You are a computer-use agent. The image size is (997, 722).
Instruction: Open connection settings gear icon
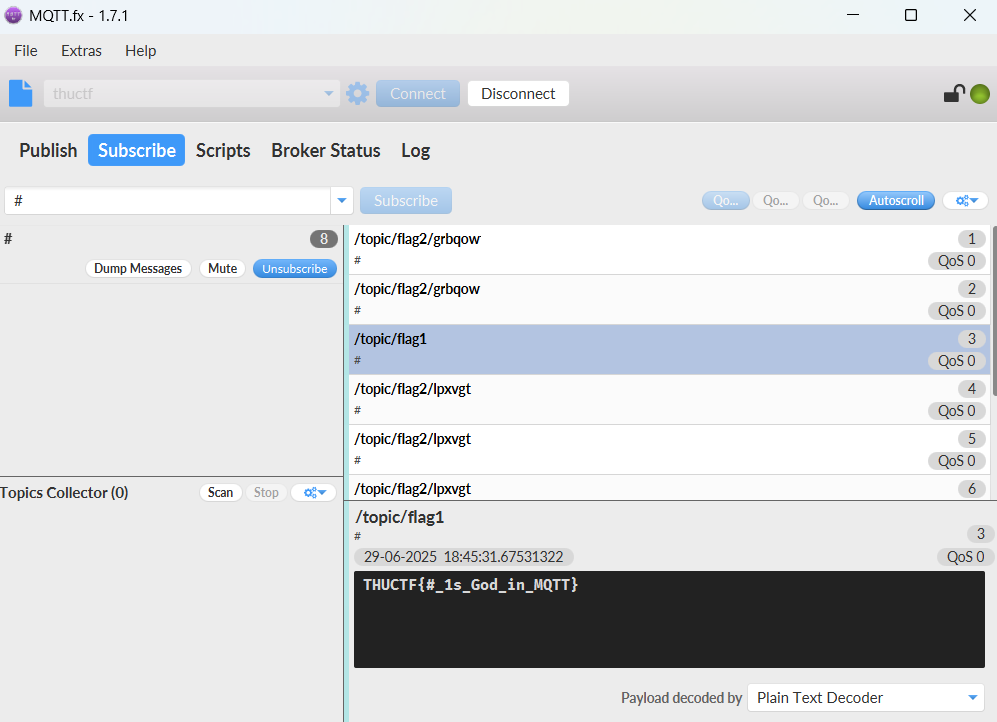point(357,94)
